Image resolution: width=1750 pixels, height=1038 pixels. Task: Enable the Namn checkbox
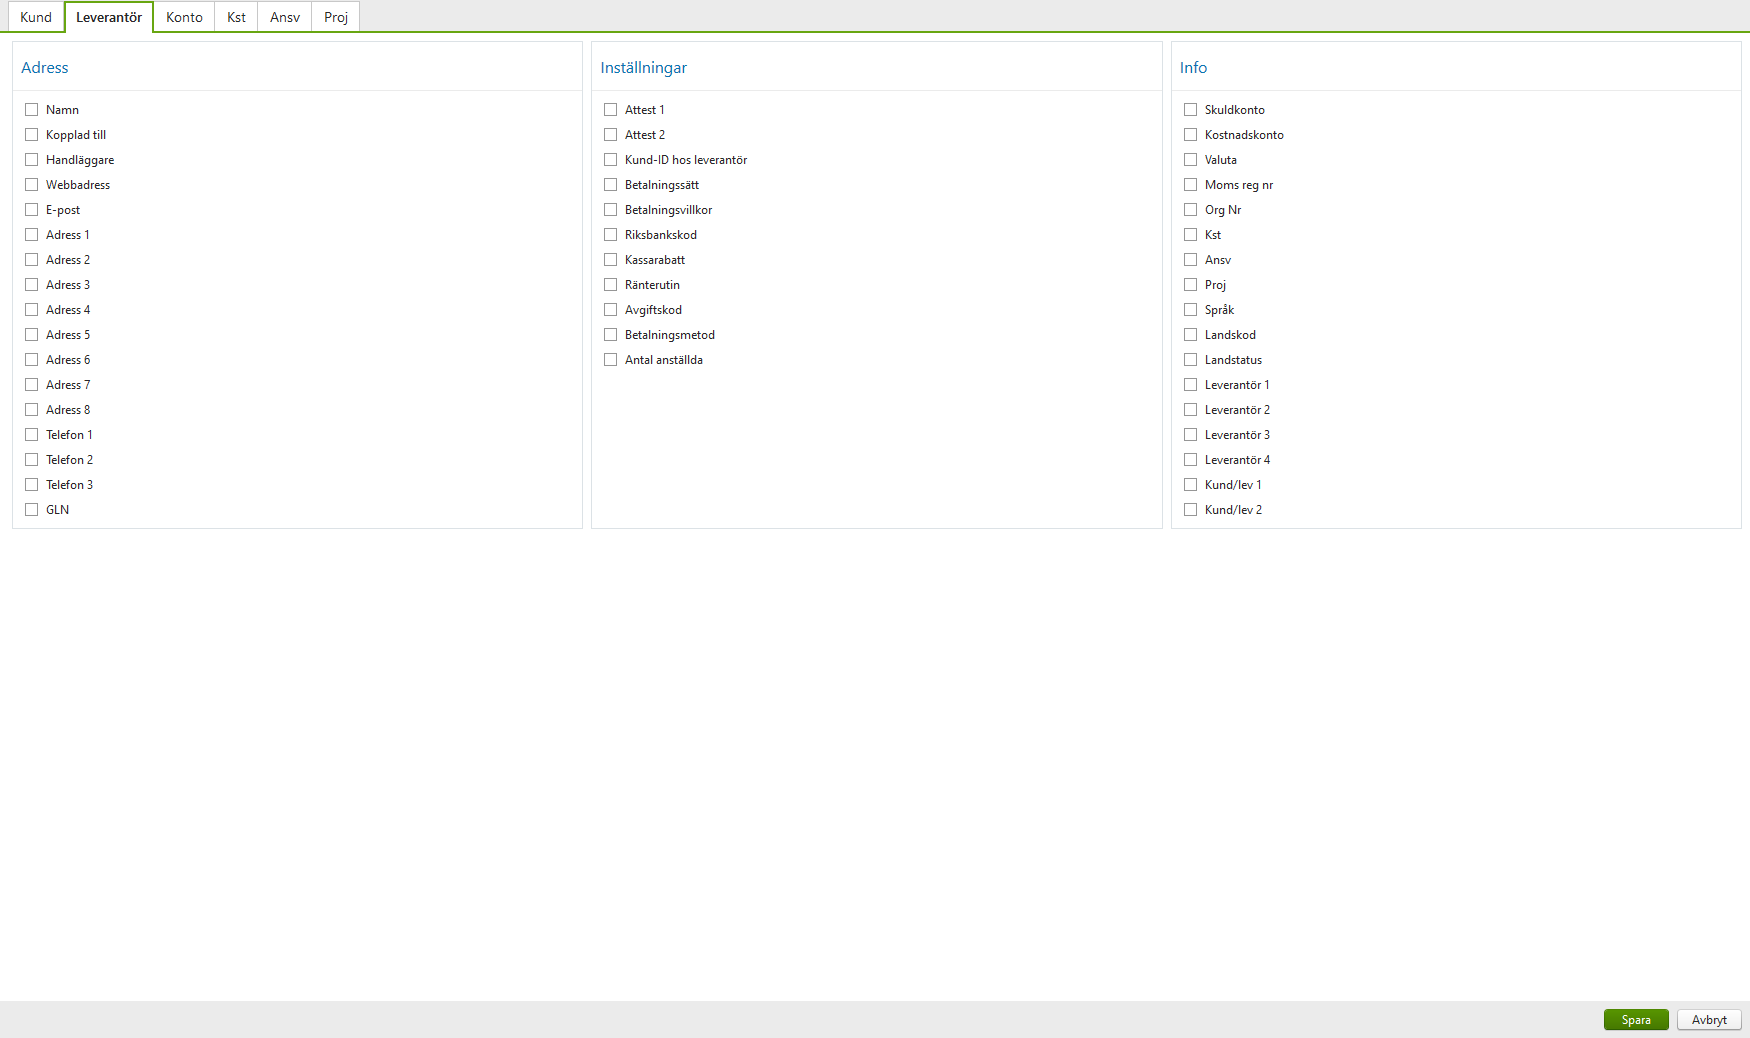point(31,109)
